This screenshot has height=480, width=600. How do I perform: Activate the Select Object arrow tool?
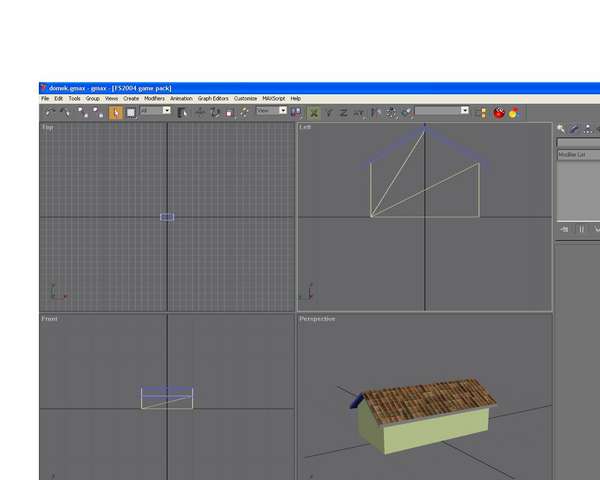tap(116, 112)
